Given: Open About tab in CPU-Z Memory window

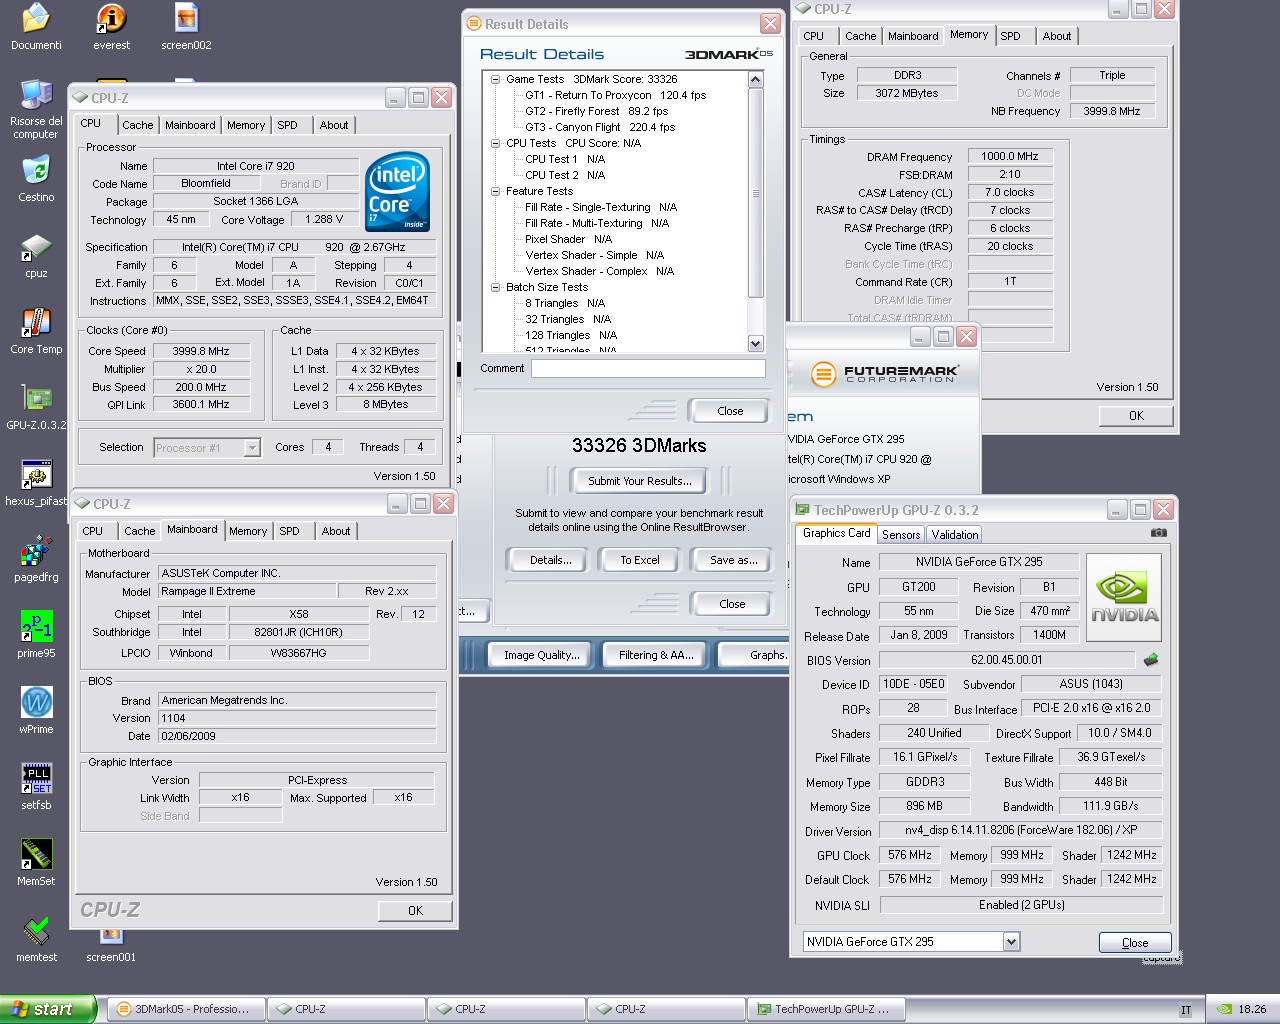Looking at the screenshot, I should point(1057,36).
